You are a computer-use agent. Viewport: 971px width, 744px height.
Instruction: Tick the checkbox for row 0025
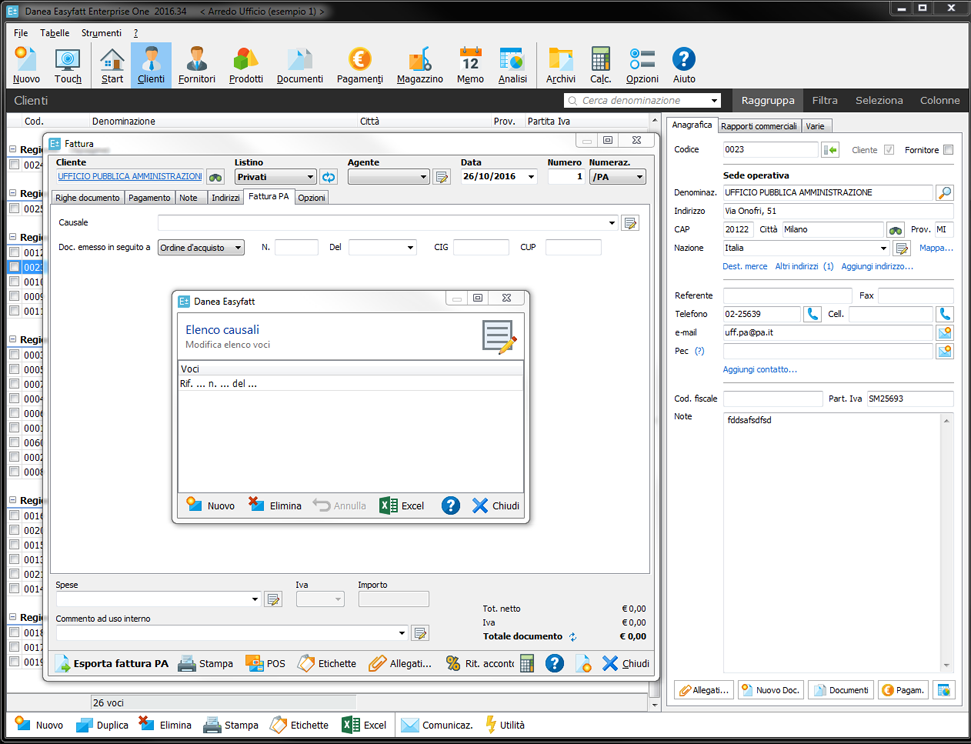[14, 209]
